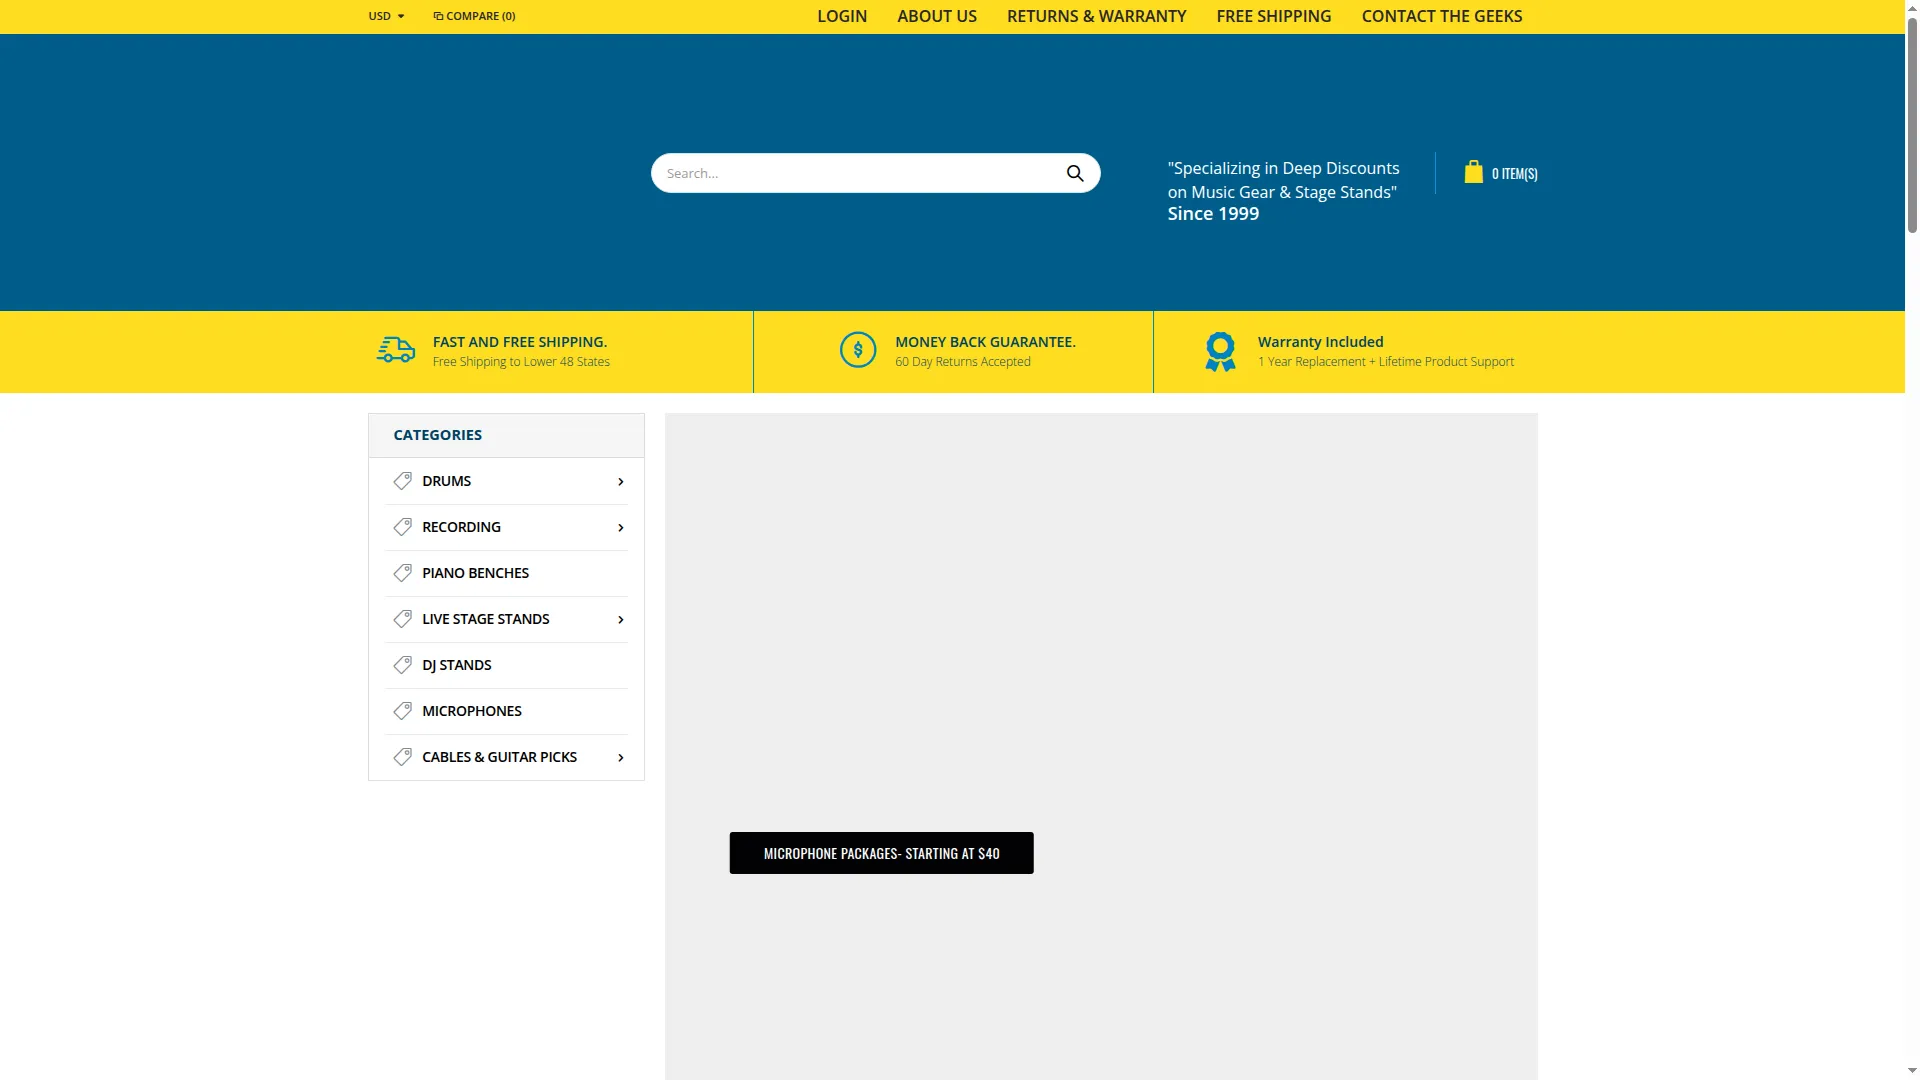Click the tag icon beside Microphones
1920x1080 pixels.
tap(402, 711)
